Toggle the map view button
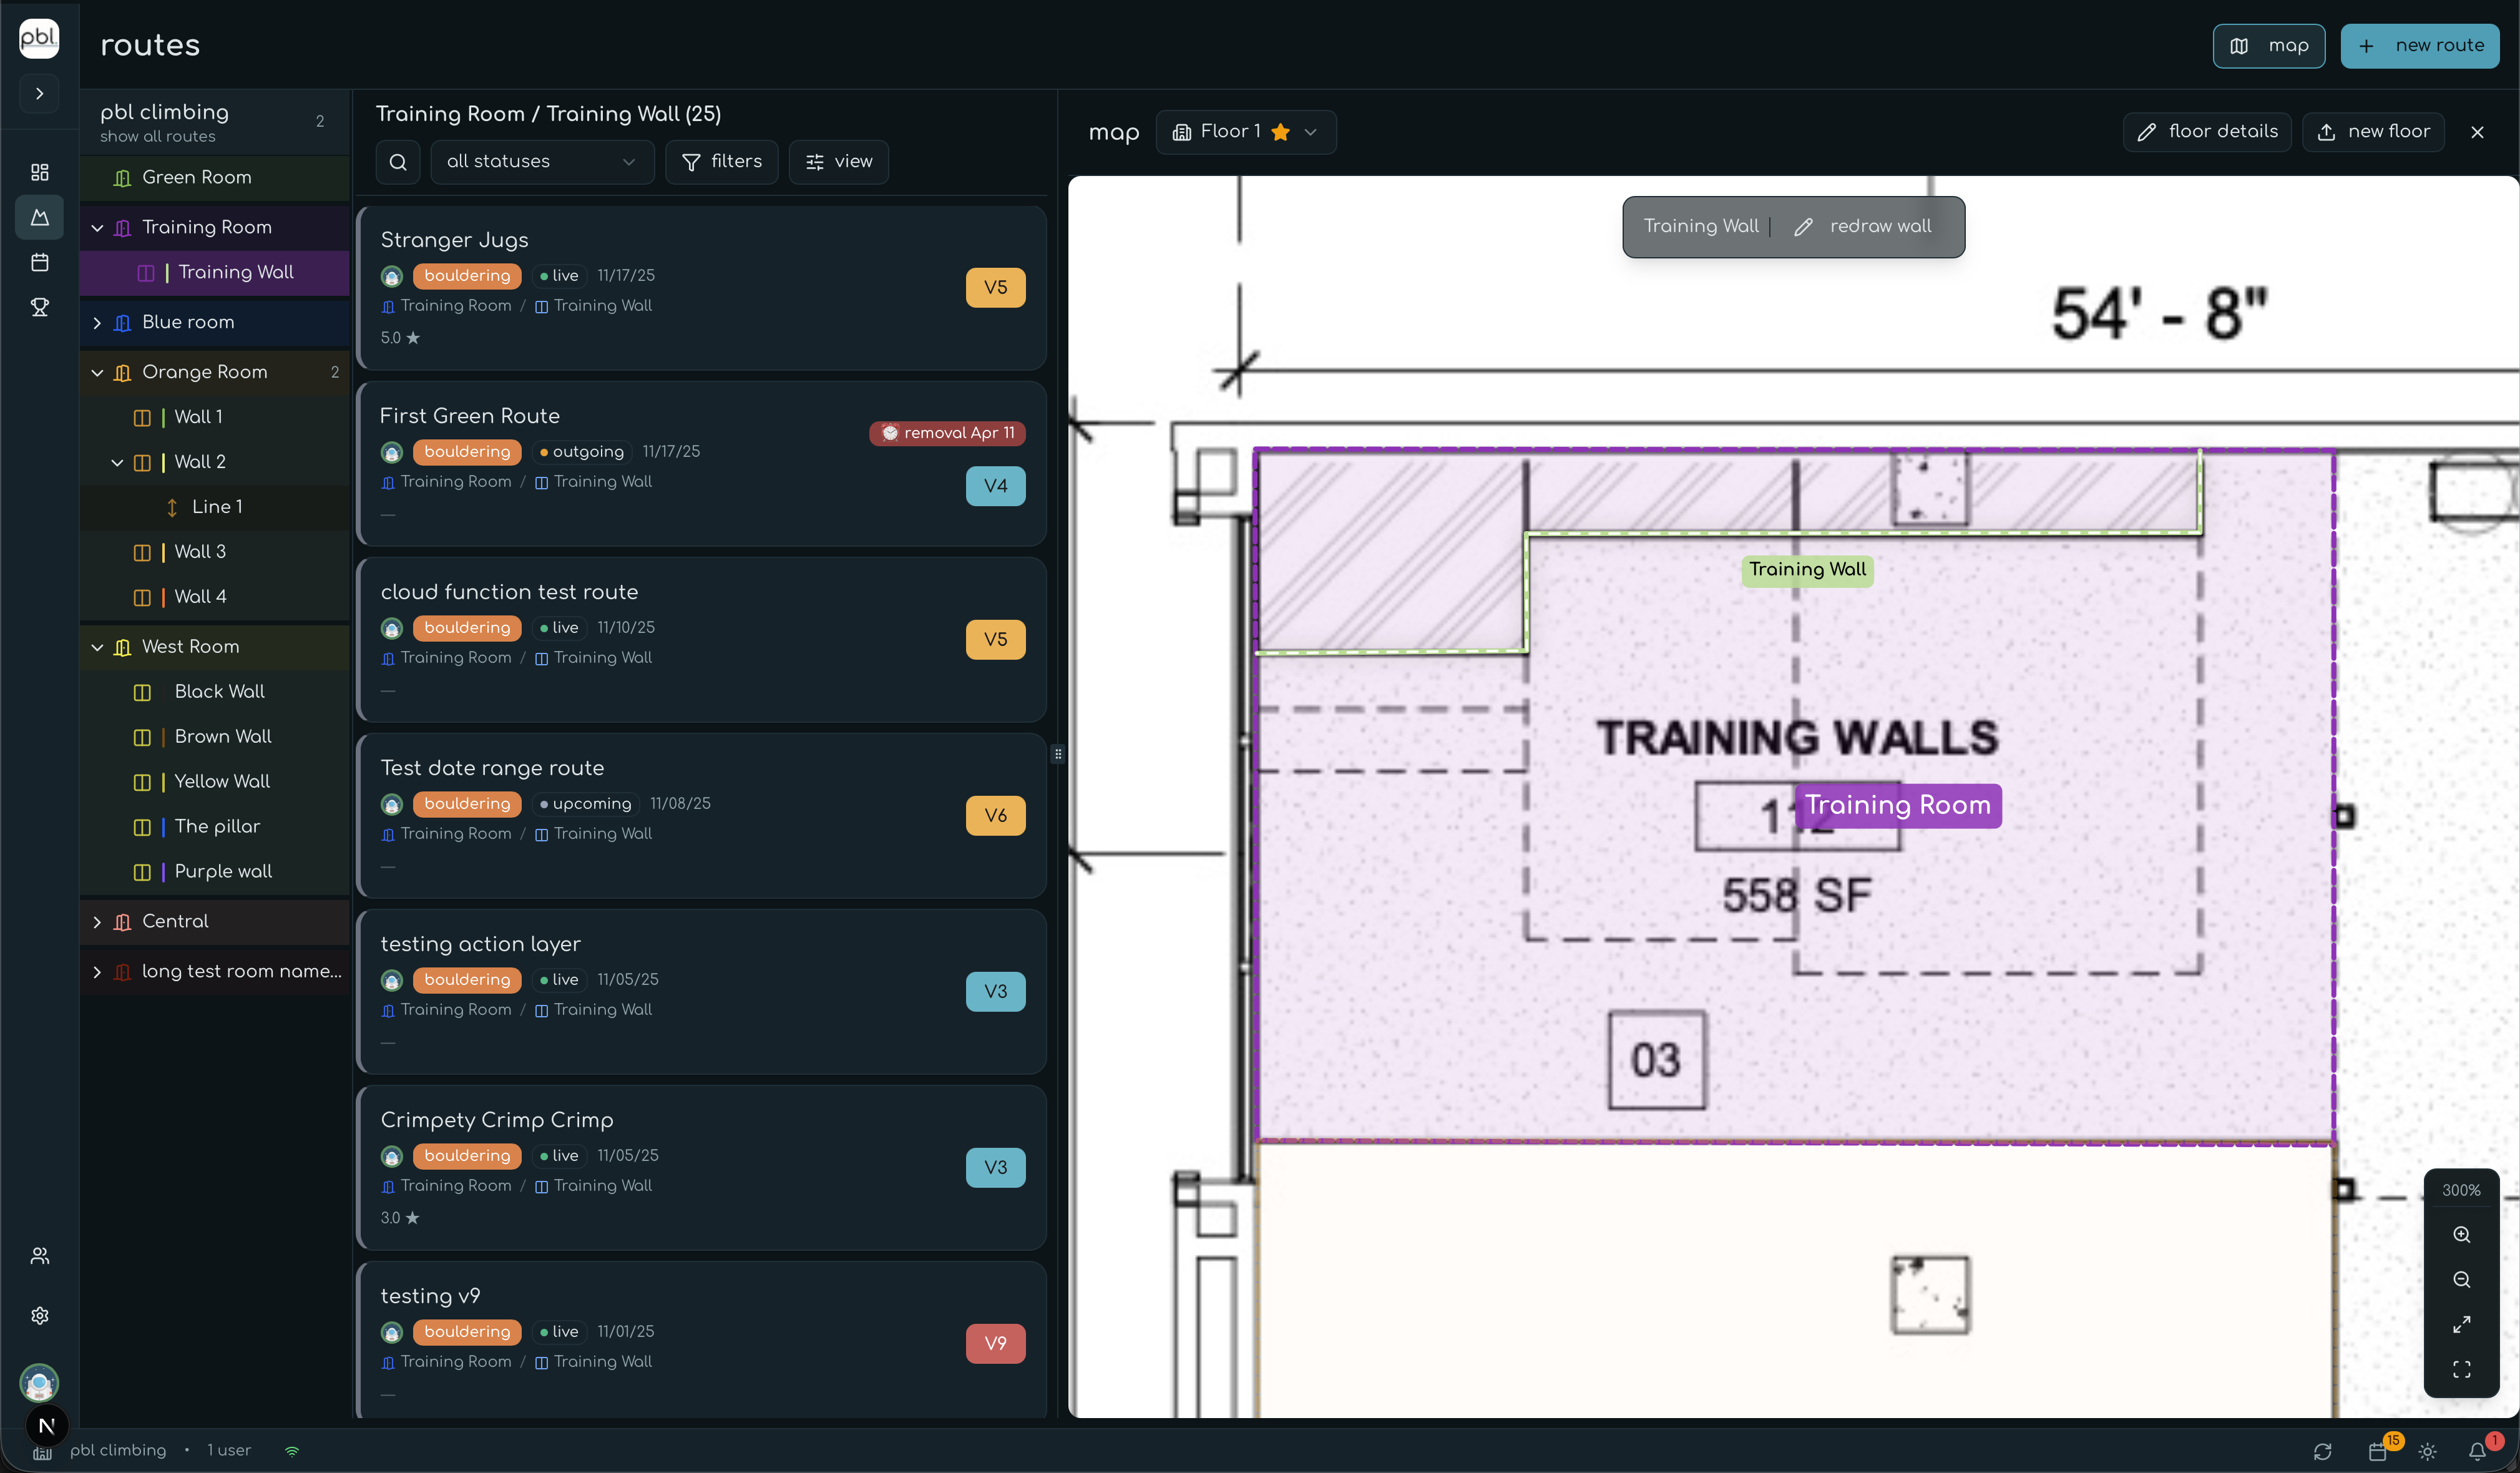 click(2268, 46)
